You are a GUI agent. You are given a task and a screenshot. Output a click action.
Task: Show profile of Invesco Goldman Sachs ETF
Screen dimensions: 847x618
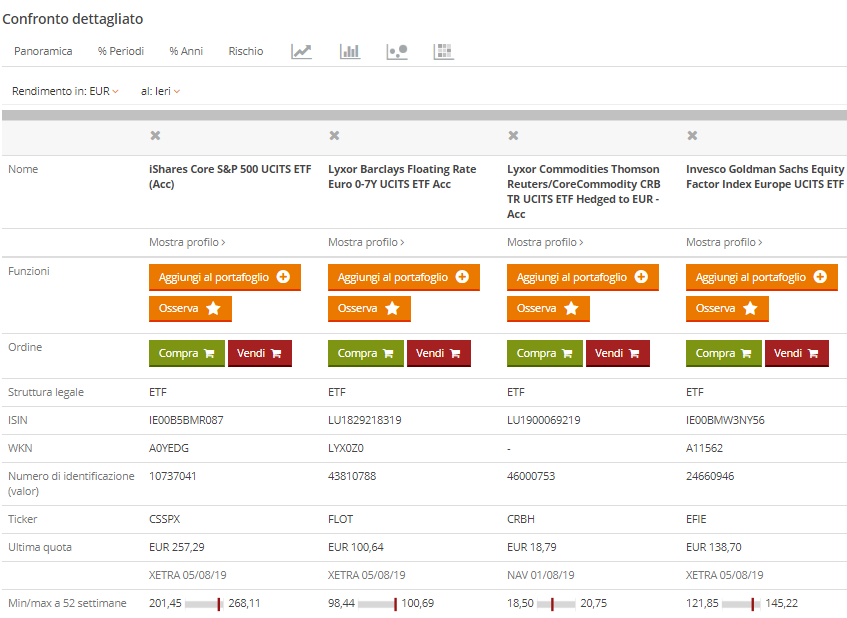724,242
